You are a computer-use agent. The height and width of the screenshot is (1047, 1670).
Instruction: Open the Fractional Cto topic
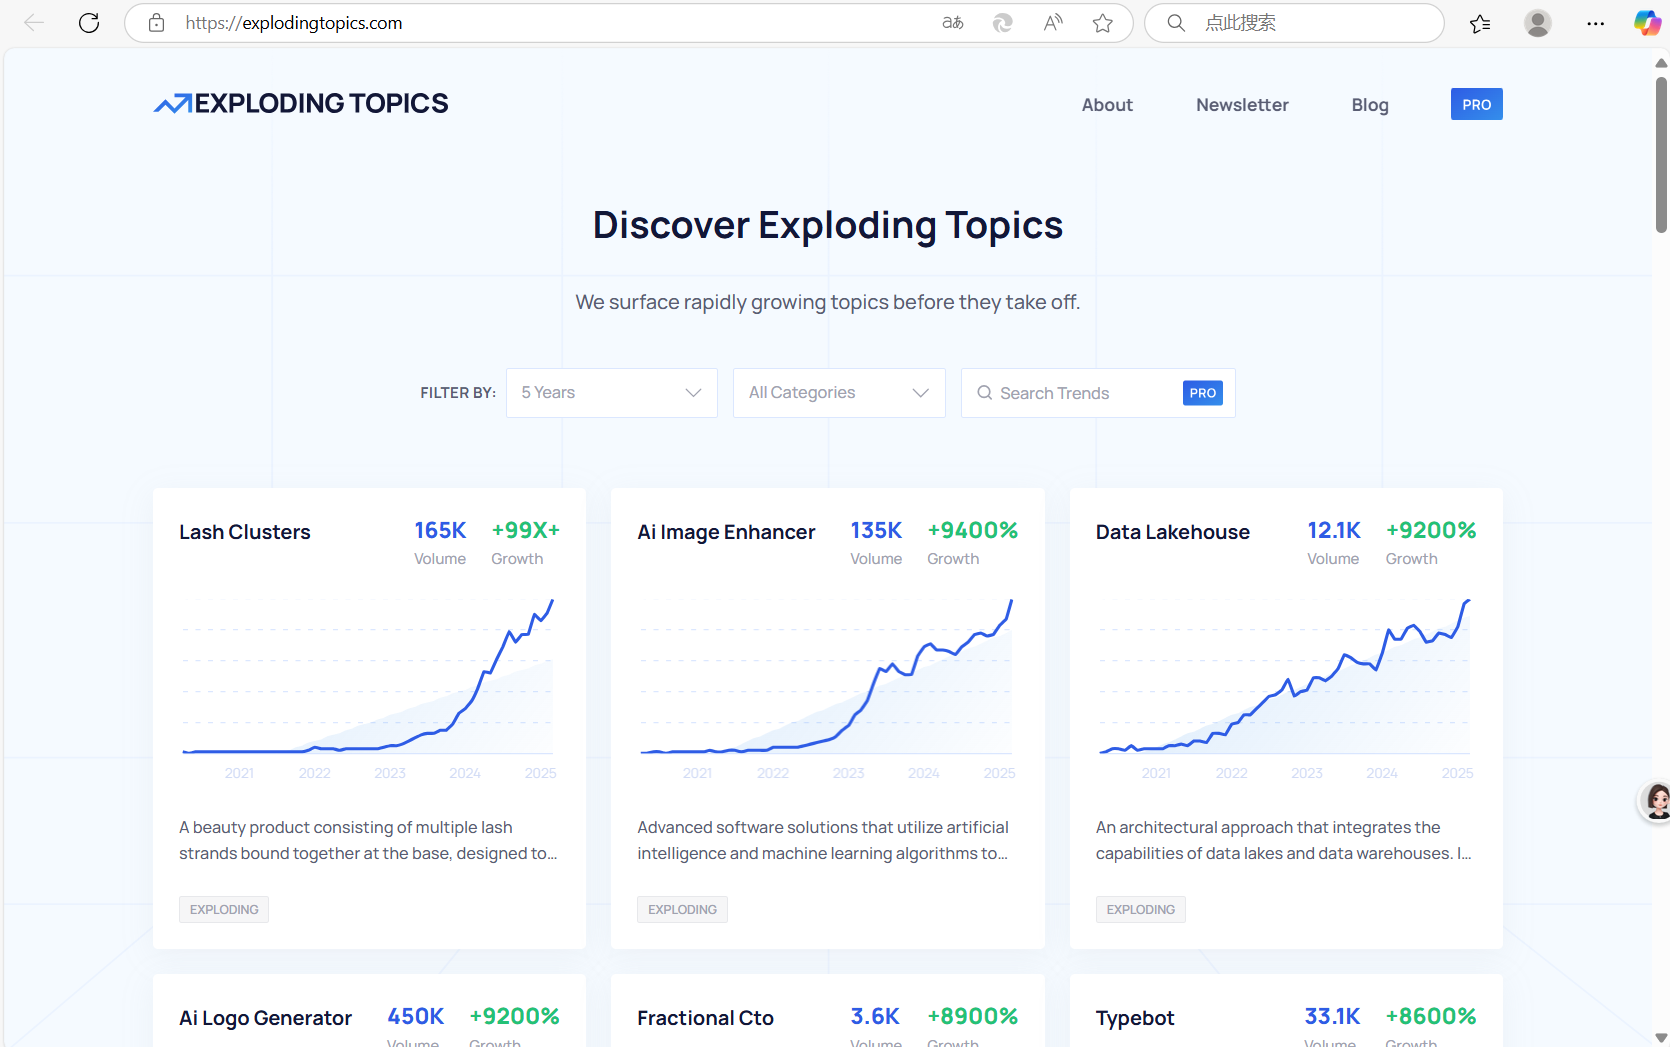705,1018
